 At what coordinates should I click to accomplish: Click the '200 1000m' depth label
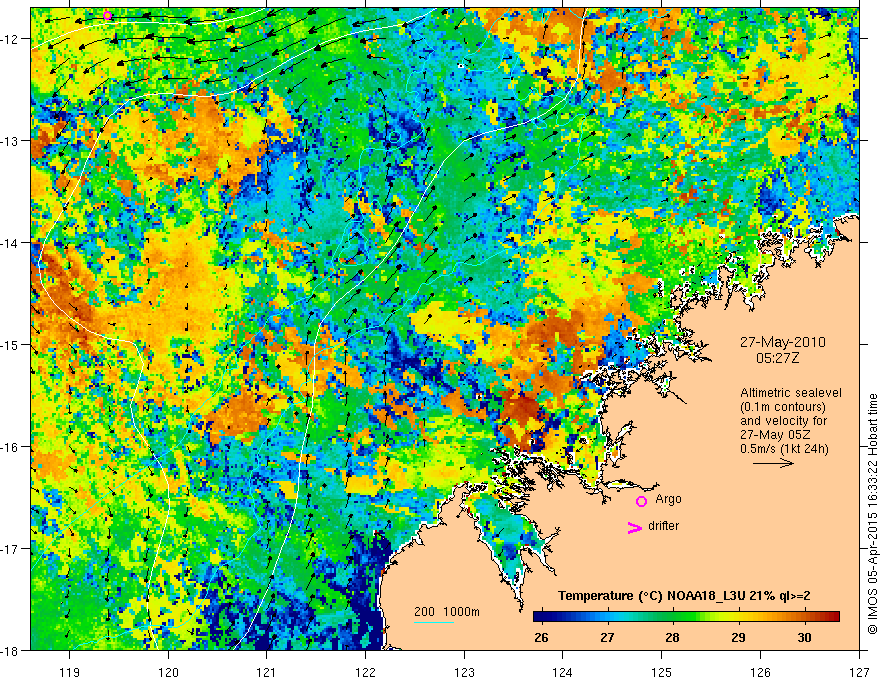(x=447, y=612)
